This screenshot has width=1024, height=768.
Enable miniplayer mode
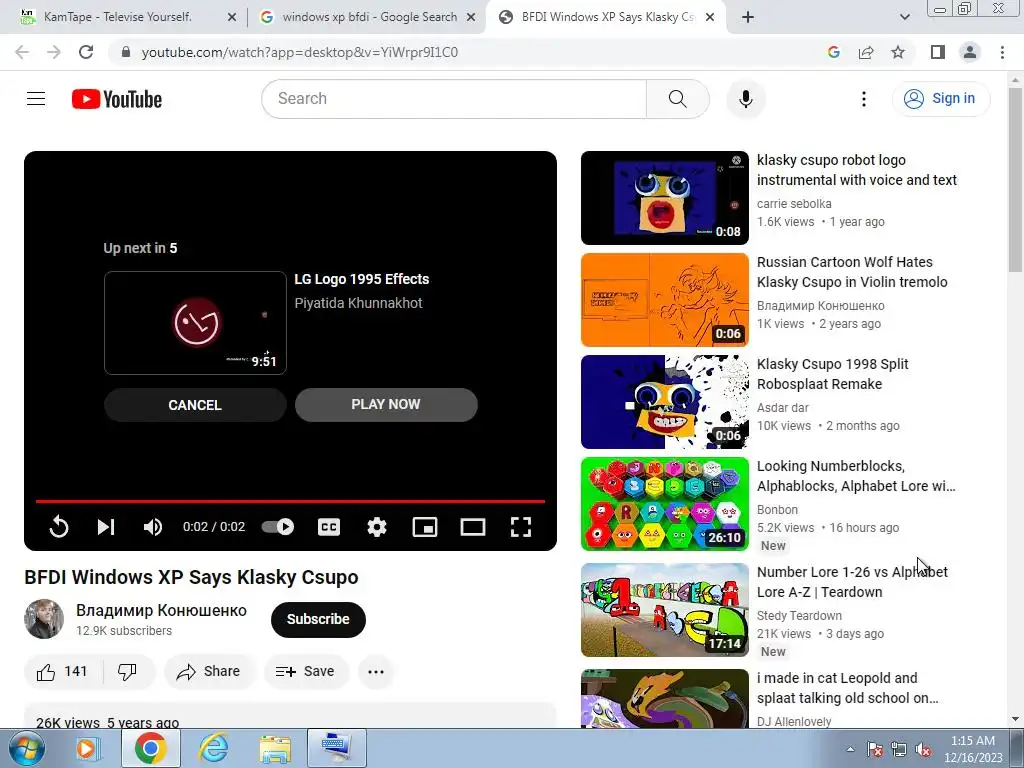pos(424,527)
